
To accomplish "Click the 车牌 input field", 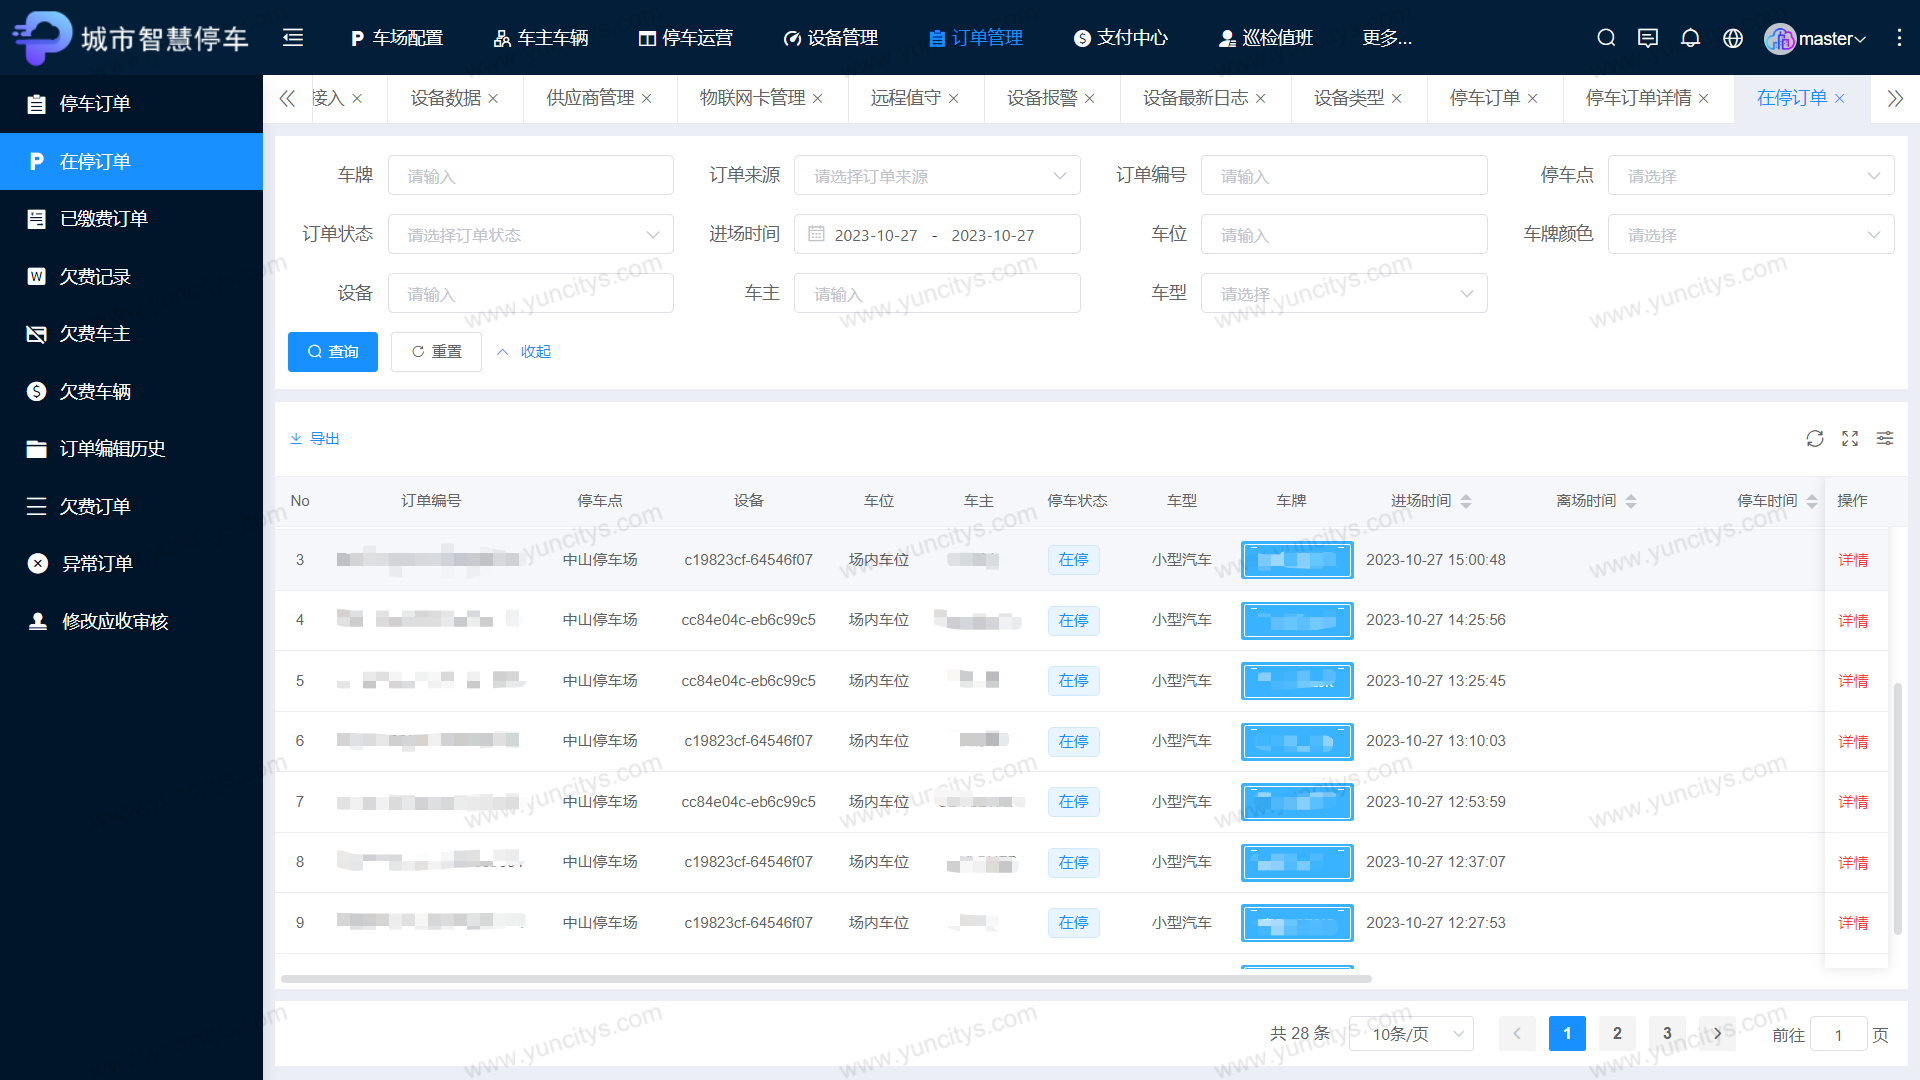I will [x=530, y=176].
